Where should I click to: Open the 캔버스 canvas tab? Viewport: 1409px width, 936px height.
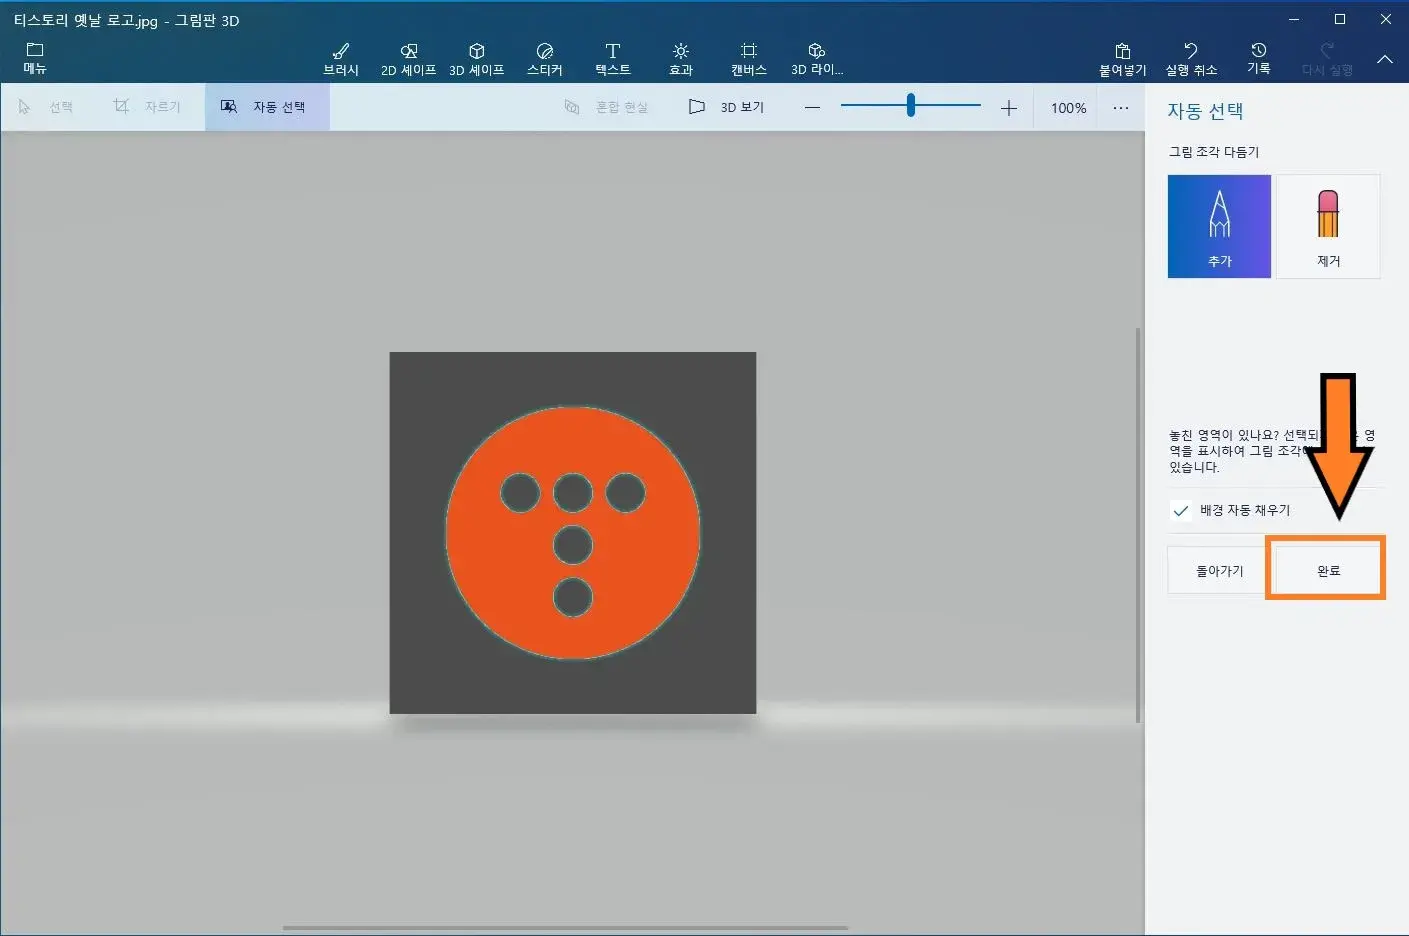click(x=749, y=59)
